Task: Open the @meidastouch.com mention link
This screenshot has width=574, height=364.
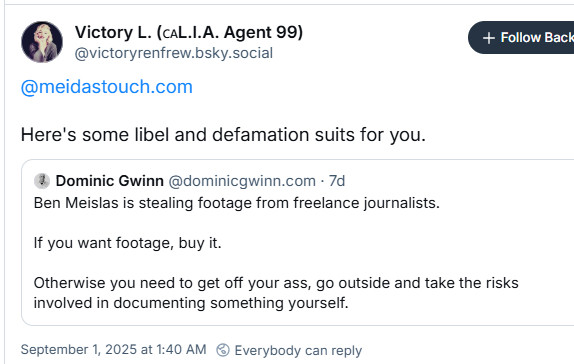Action: 107,87
